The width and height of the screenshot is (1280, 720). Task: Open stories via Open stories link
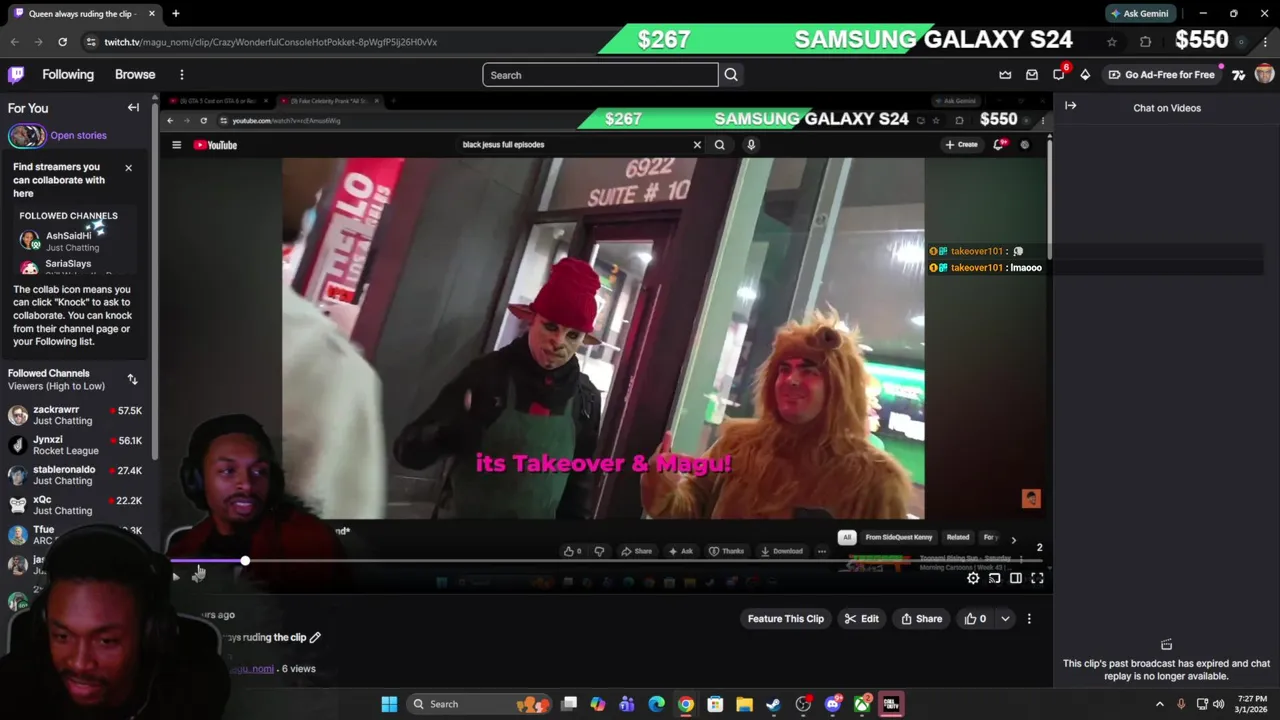pos(78,135)
